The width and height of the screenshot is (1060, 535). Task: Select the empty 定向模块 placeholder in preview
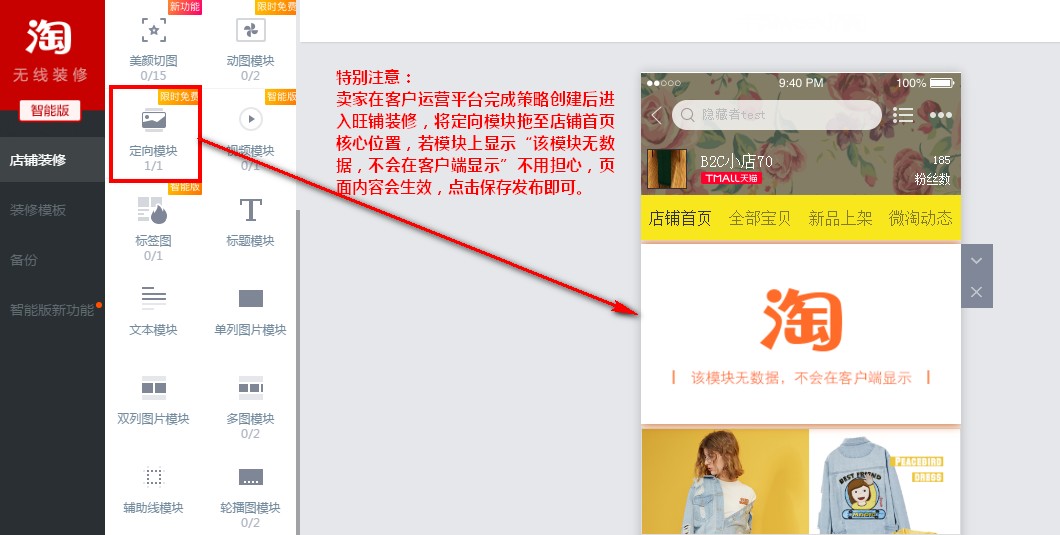(800, 334)
